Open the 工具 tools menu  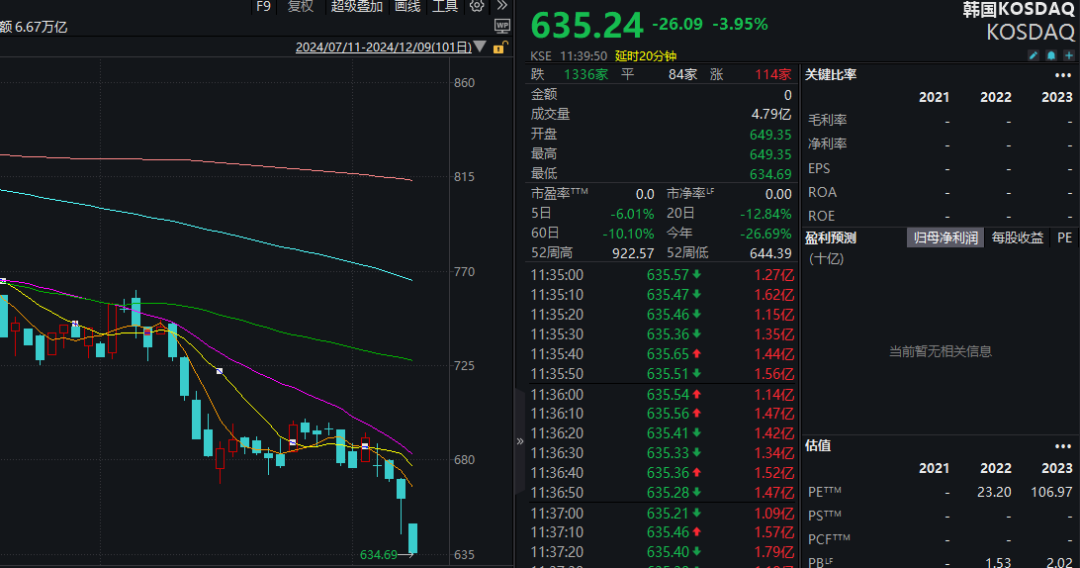click(445, 6)
